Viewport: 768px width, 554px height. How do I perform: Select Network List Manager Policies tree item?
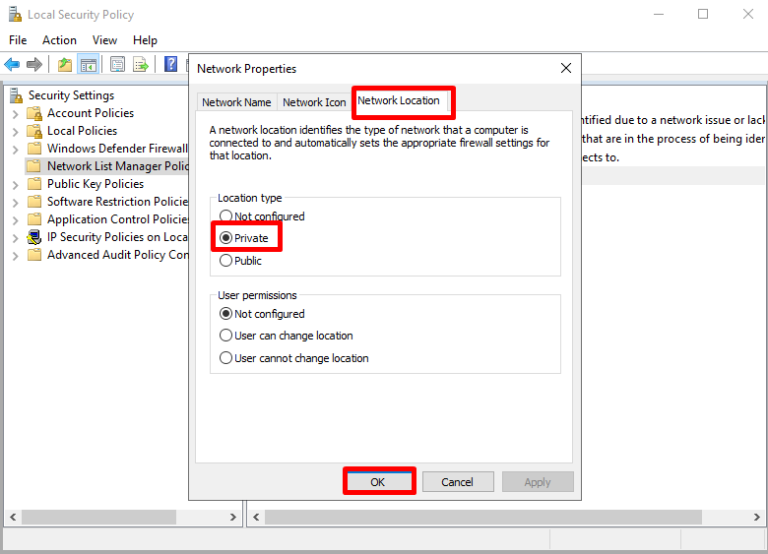tap(117, 166)
